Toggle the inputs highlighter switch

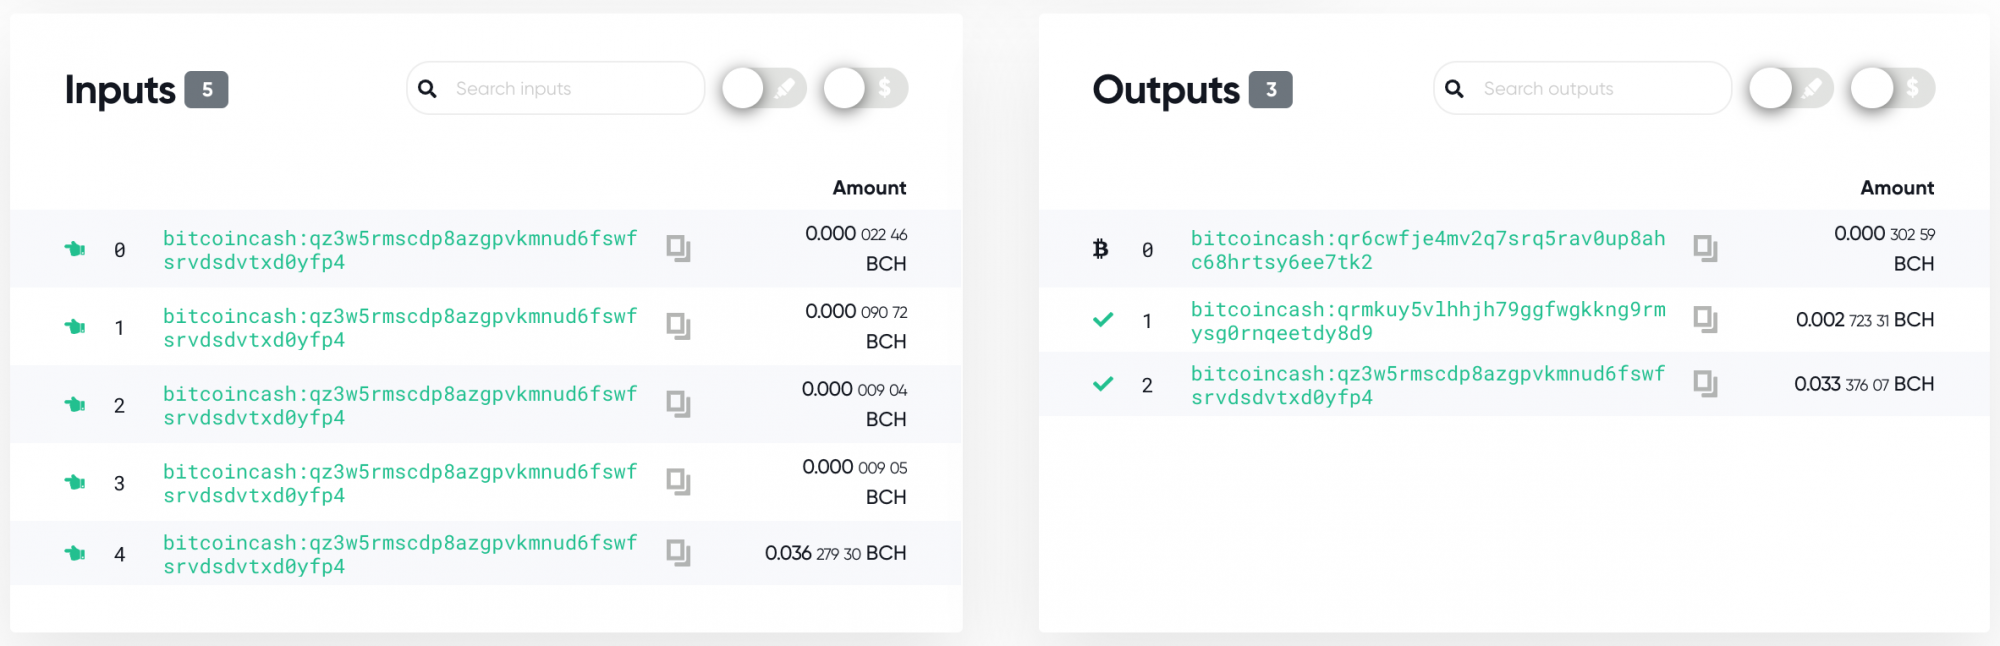point(764,89)
